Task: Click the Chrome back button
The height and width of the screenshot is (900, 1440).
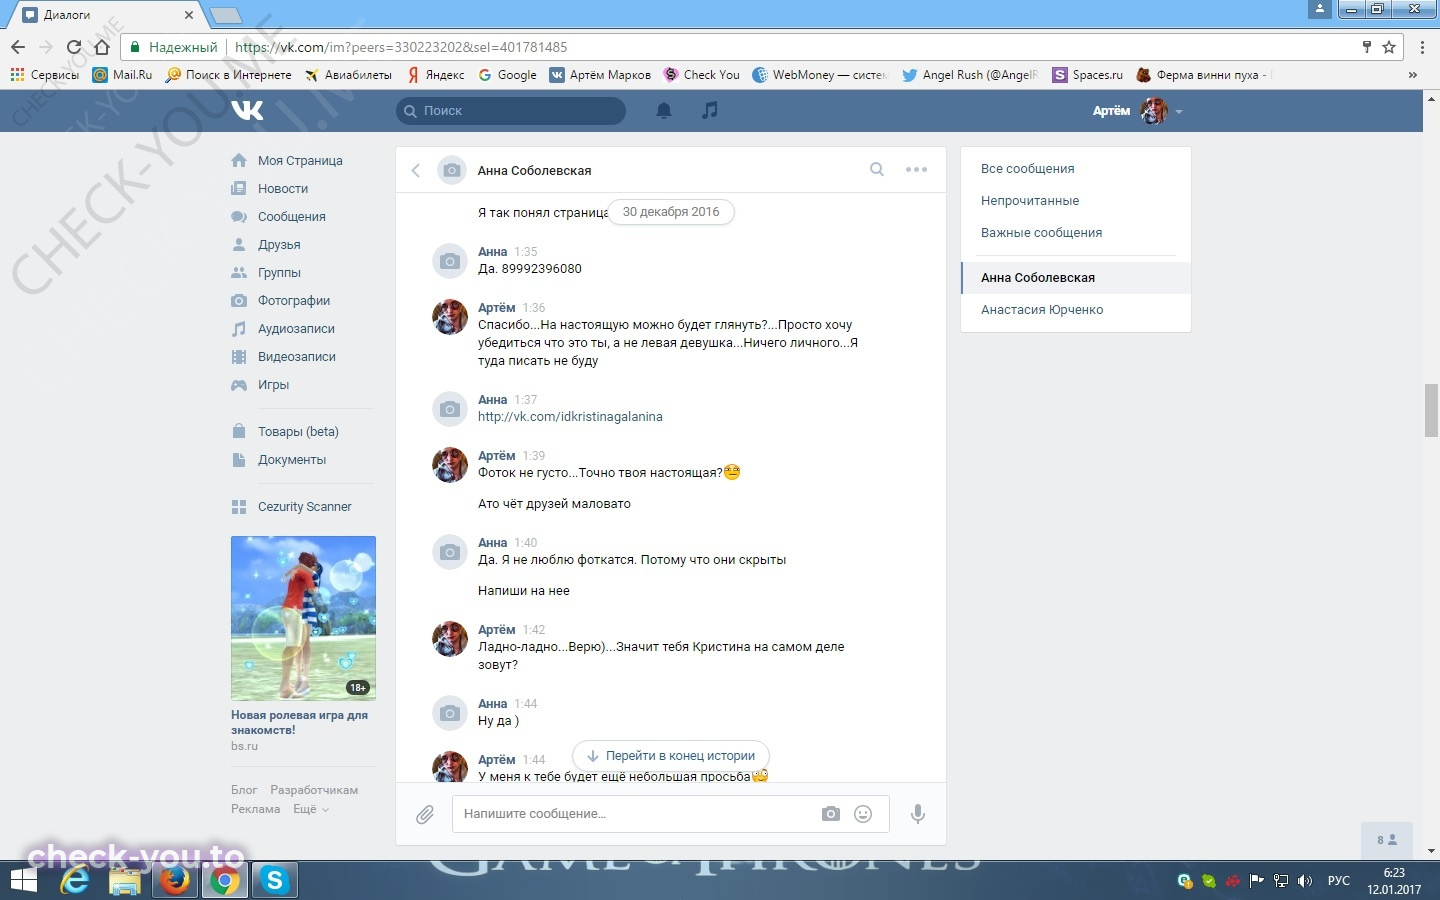Action: click(x=18, y=47)
